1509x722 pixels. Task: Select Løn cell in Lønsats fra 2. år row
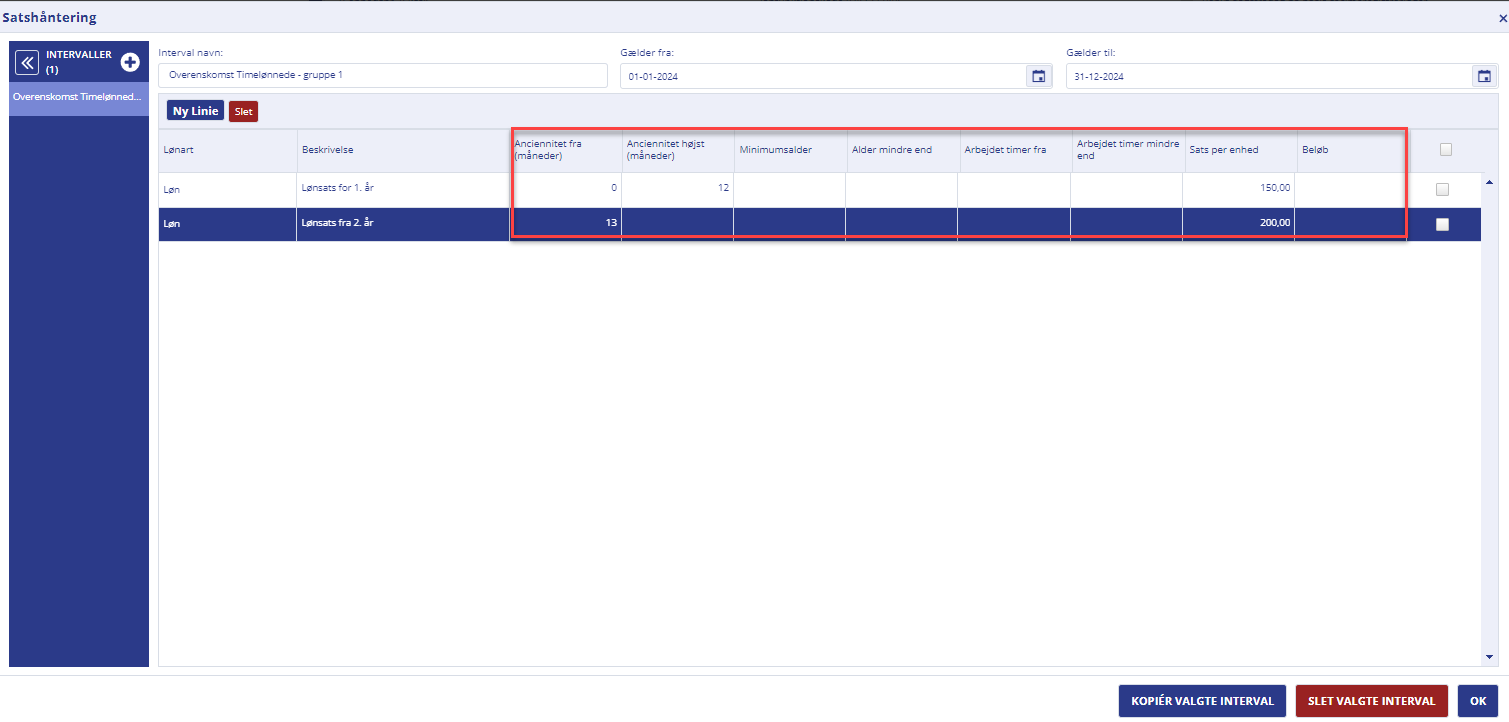click(227, 224)
